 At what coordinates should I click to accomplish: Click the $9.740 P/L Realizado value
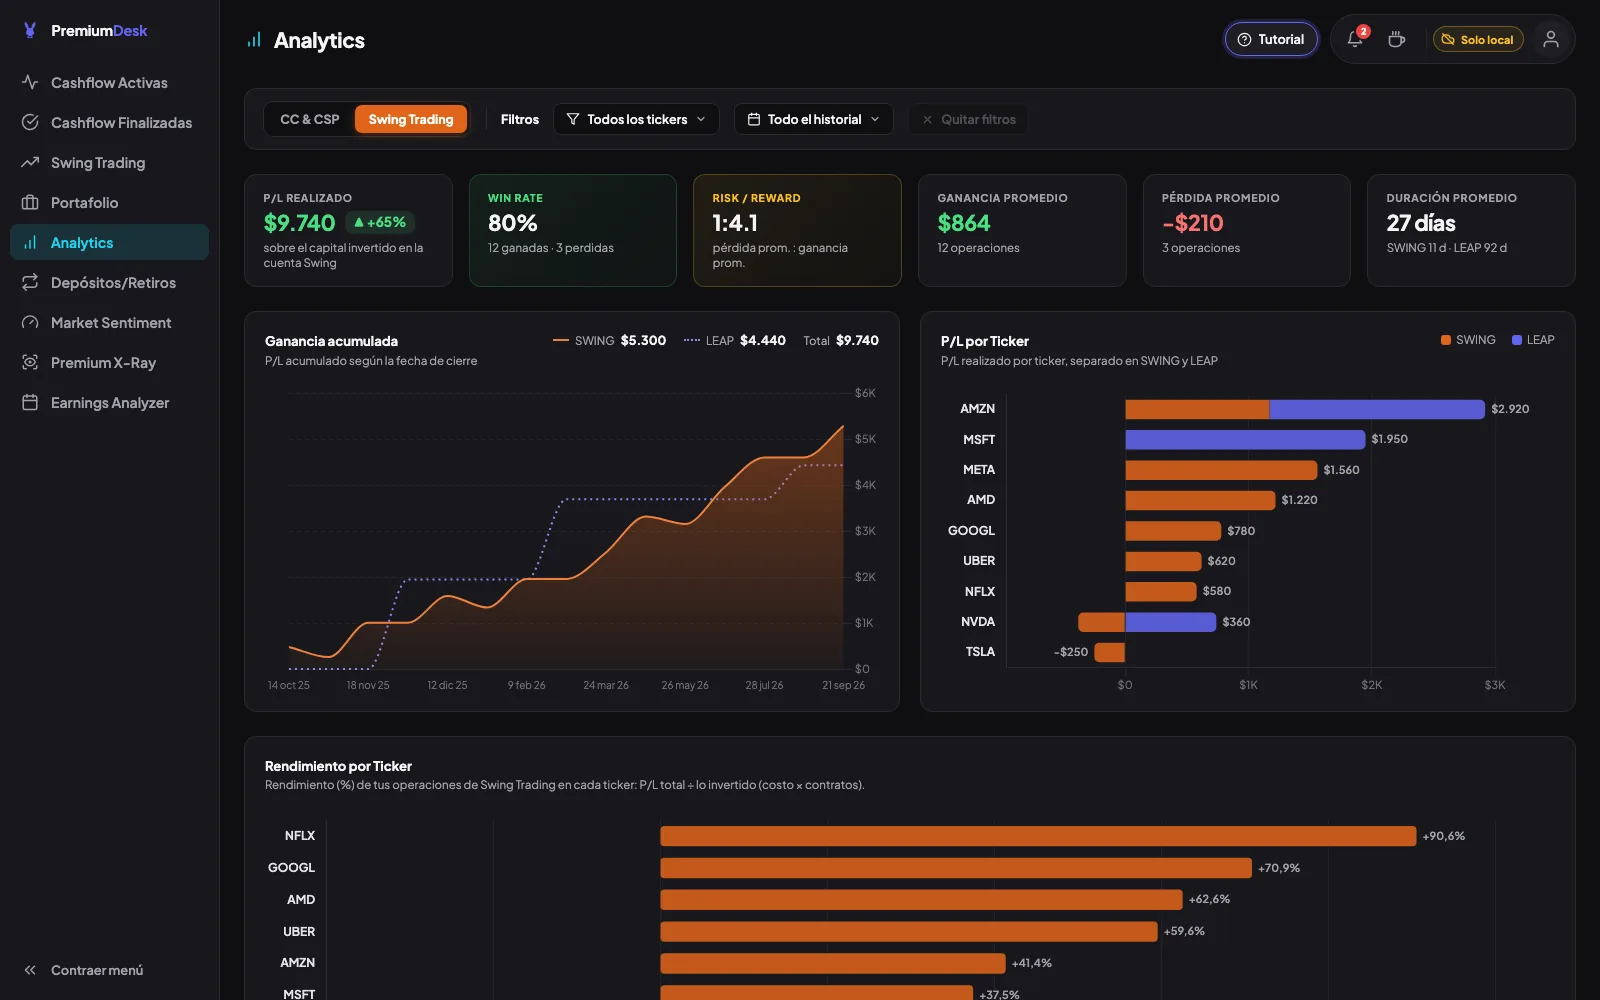pyautogui.click(x=299, y=223)
